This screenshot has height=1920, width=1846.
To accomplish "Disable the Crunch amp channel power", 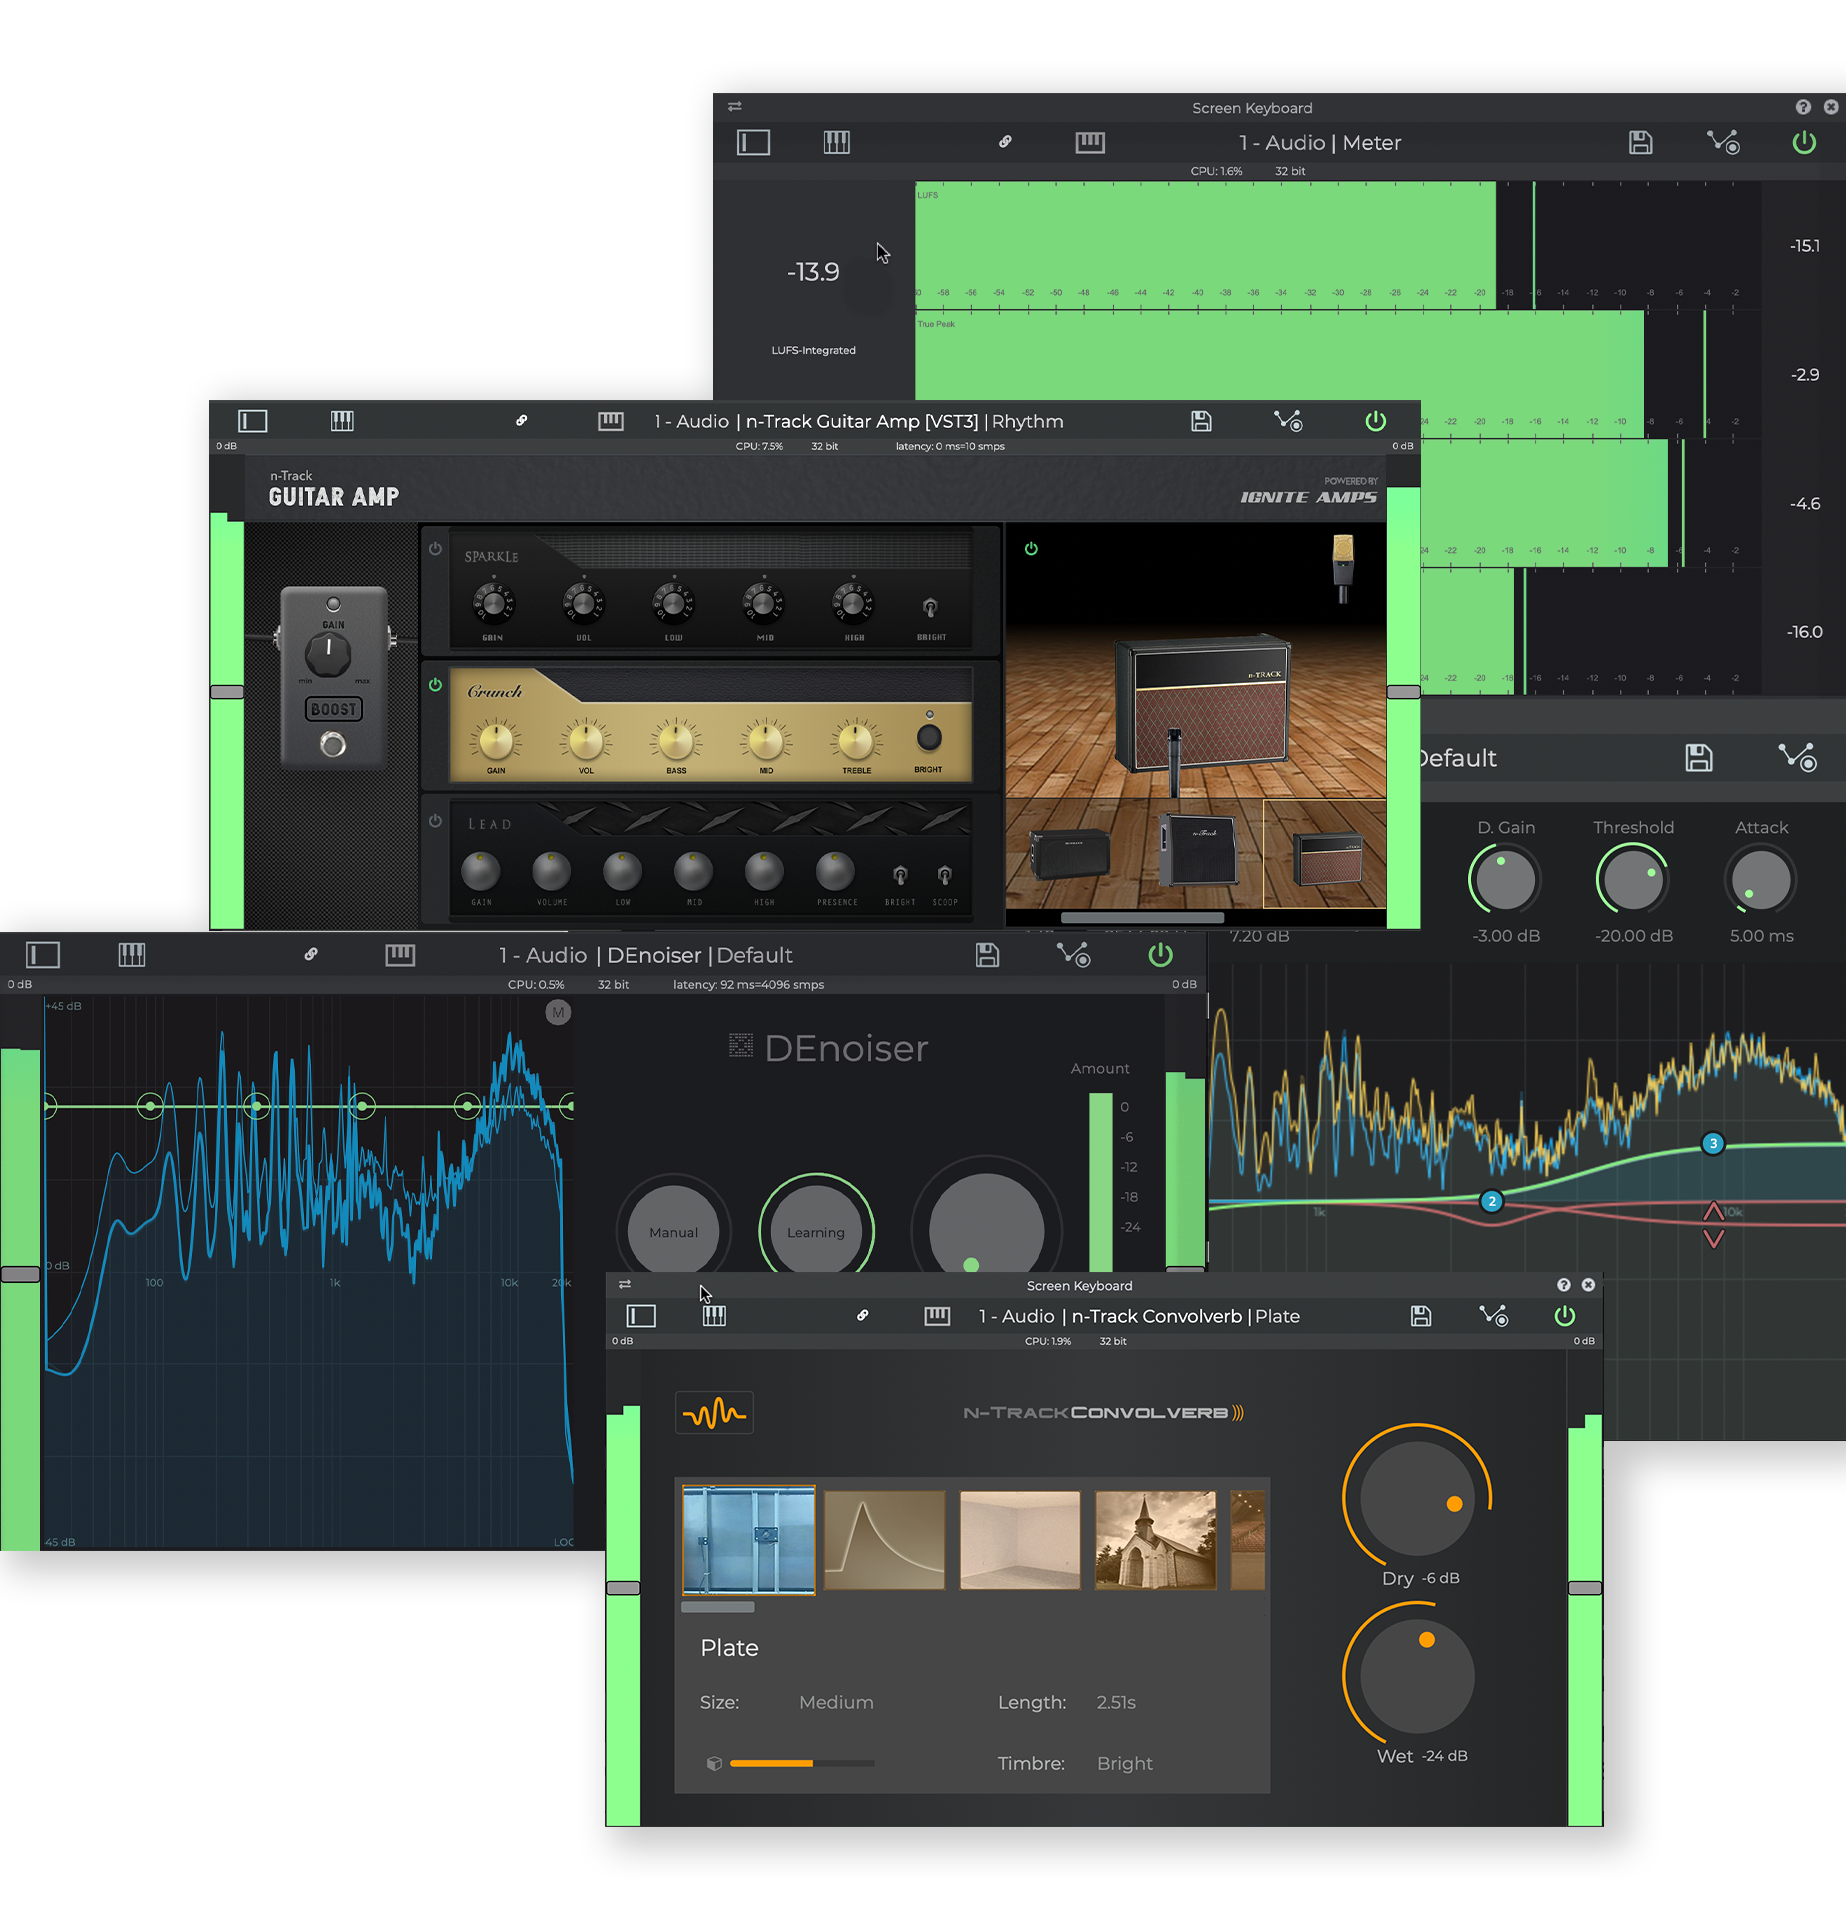I will tap(435, 685).
